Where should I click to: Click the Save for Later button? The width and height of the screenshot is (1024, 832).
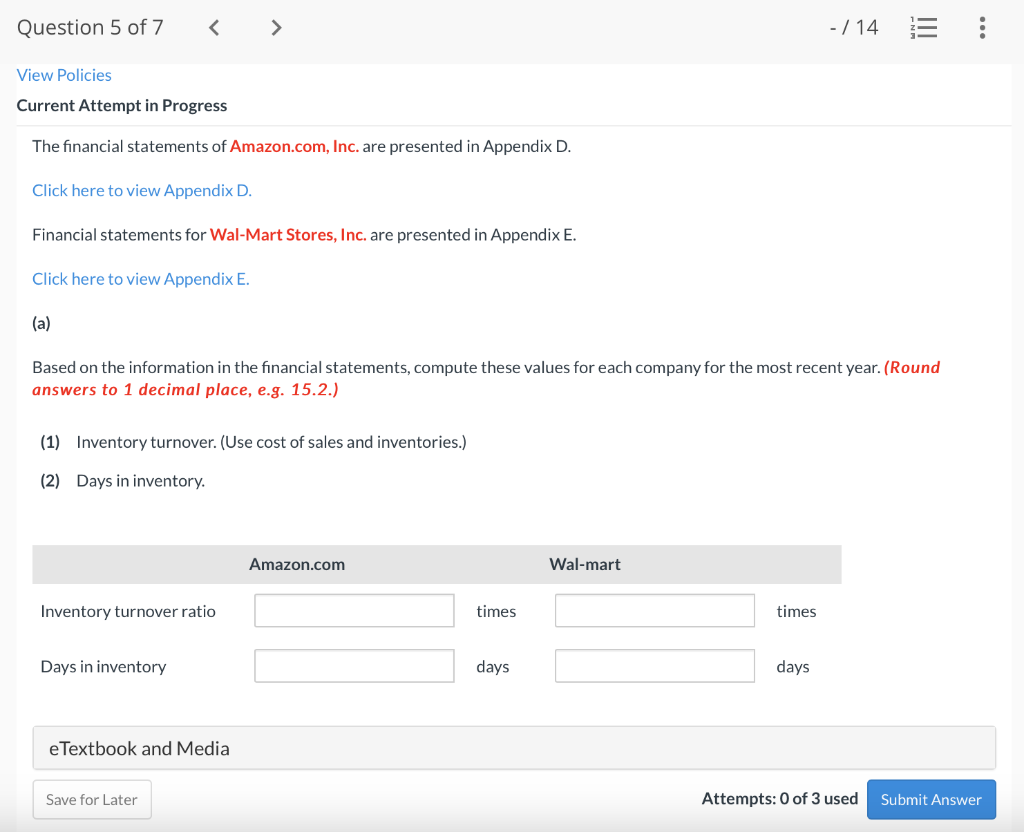coord(92,799)
